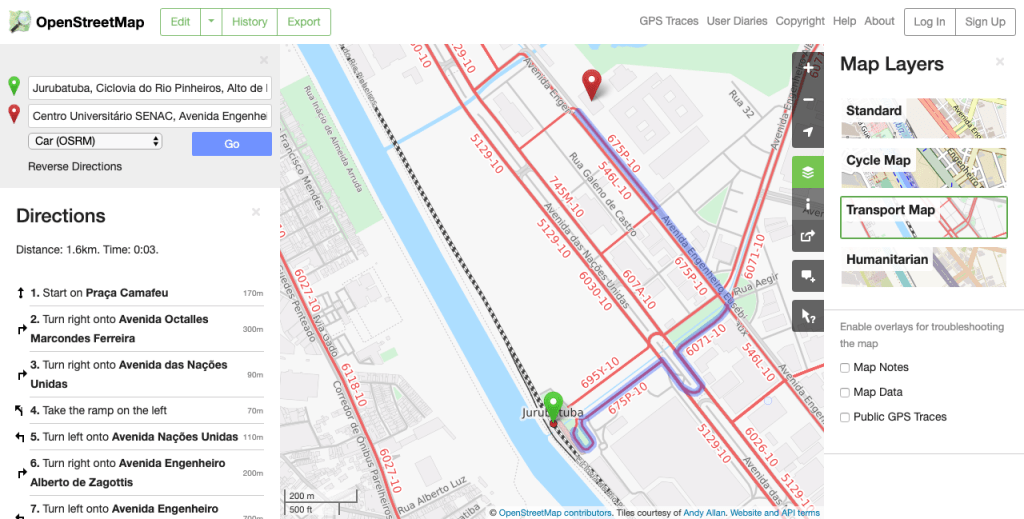Click the destination input field
Image resolution: width=1024 pixels, height=519 pixels.
click(150, 116)
